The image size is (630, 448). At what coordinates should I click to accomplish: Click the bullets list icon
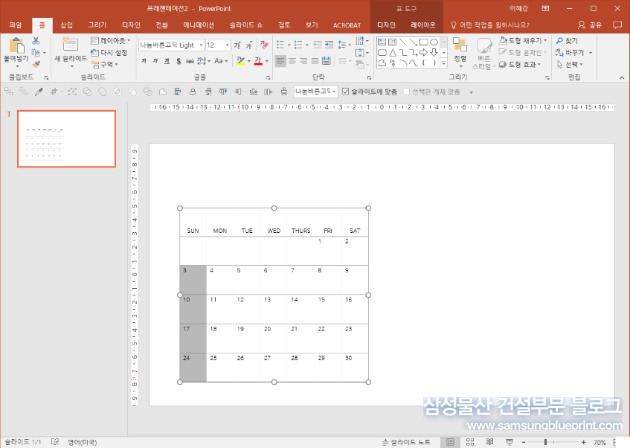pos(280,45)
